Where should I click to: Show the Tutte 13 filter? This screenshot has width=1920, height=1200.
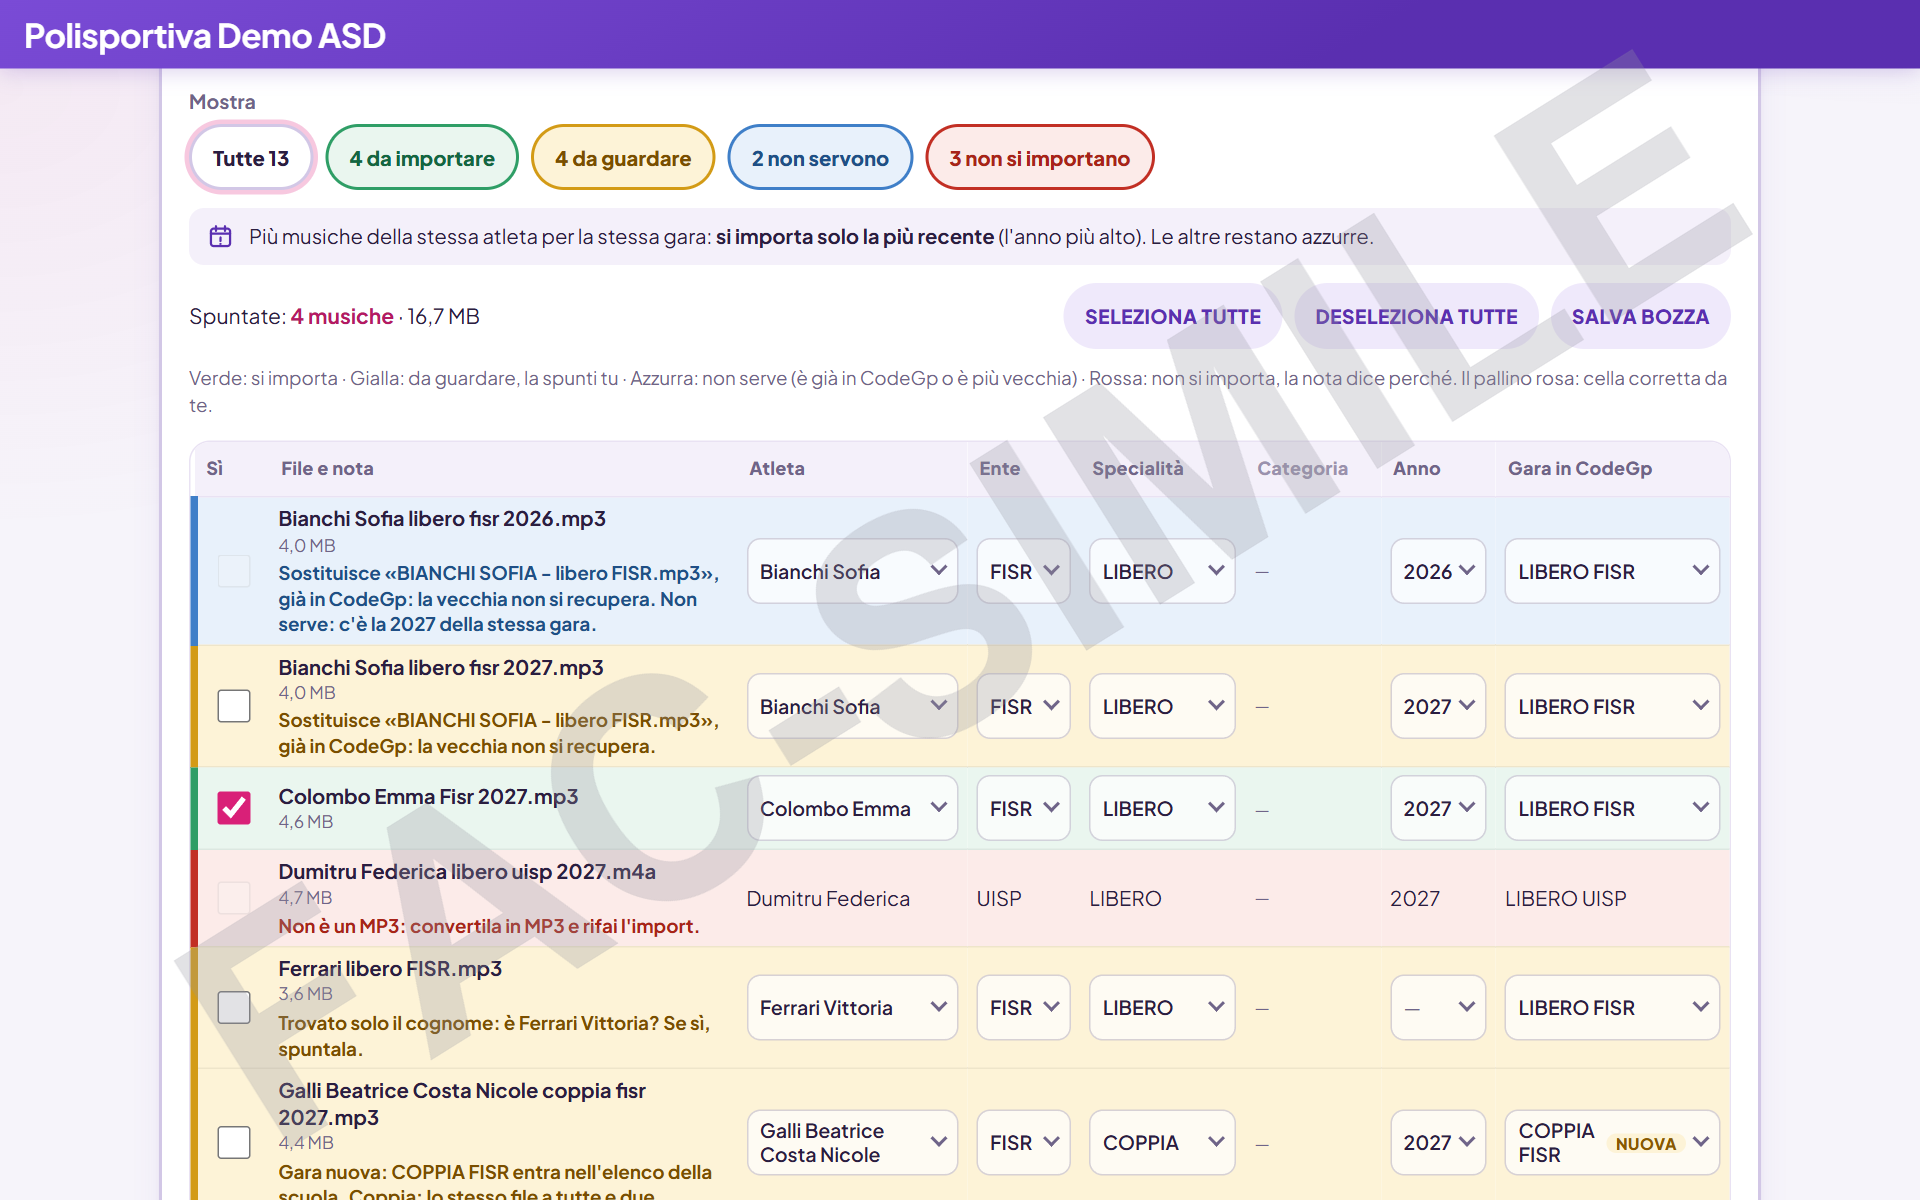[x=251, y=158]
